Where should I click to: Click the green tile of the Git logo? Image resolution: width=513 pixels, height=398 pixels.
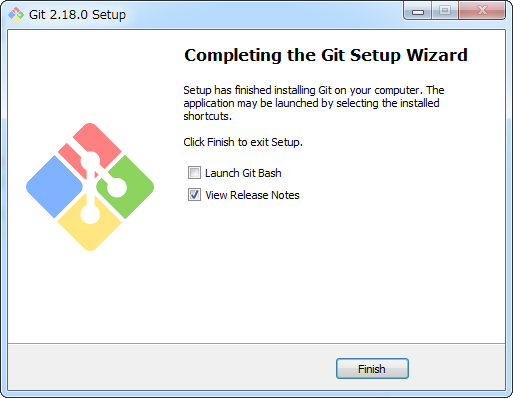point(132,187)
